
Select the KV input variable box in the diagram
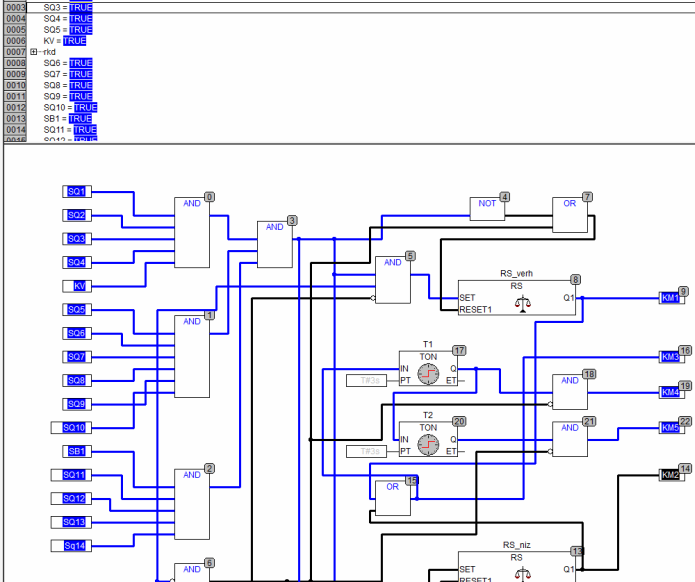click(77, 286)
